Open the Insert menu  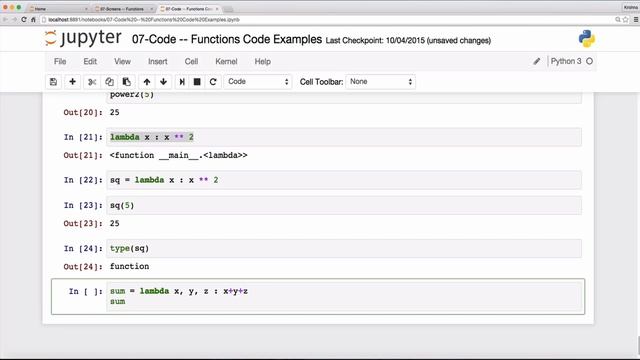158,61
